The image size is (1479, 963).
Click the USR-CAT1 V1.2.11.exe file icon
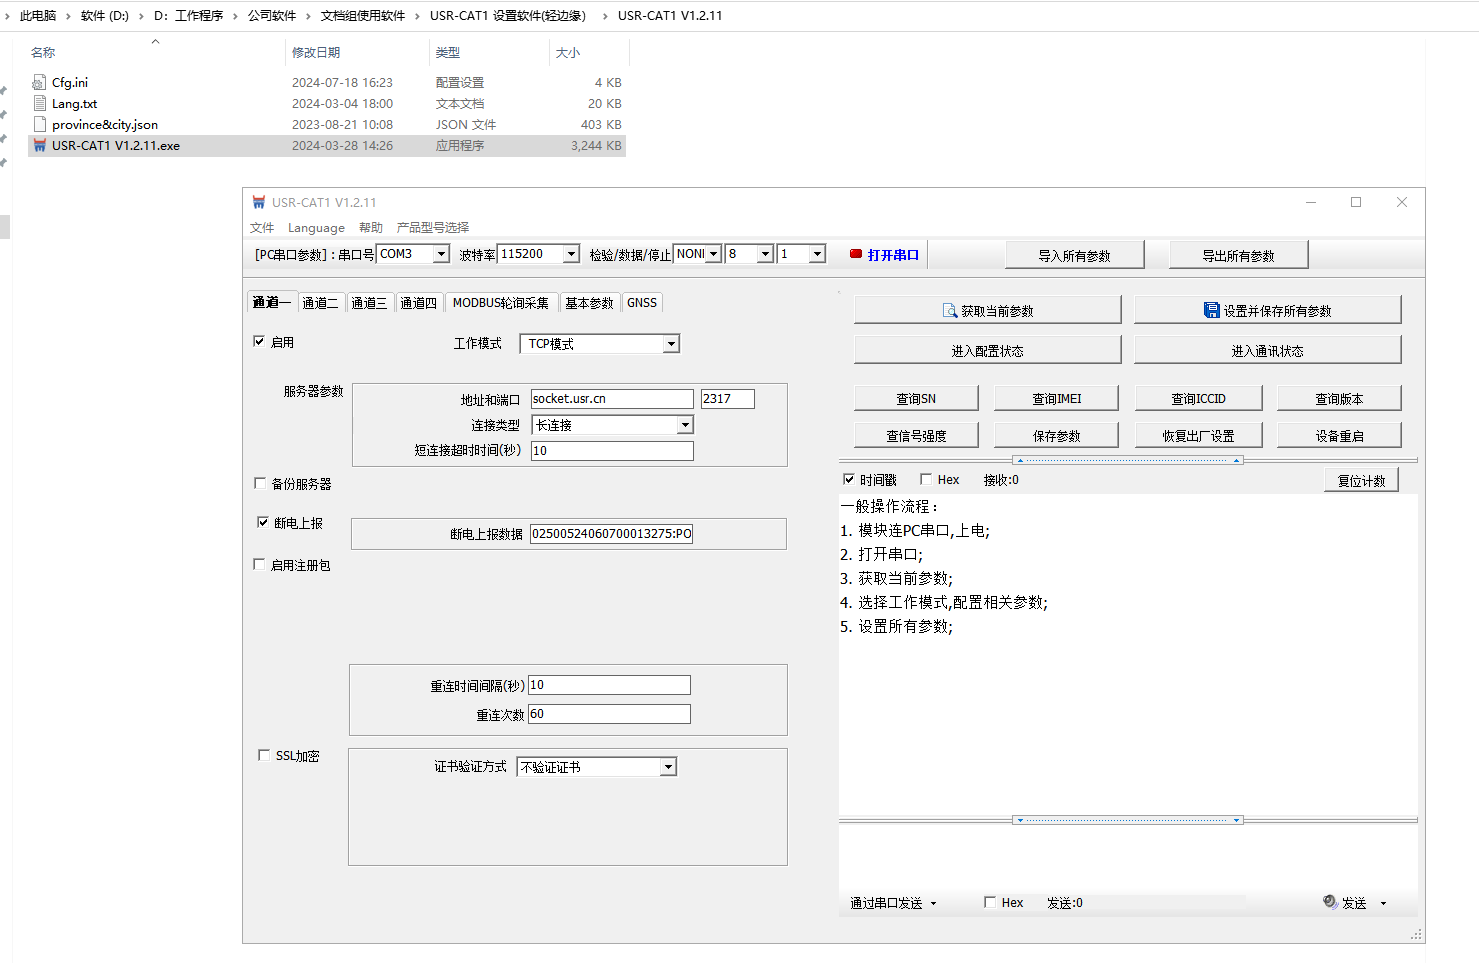click(40, 146)
